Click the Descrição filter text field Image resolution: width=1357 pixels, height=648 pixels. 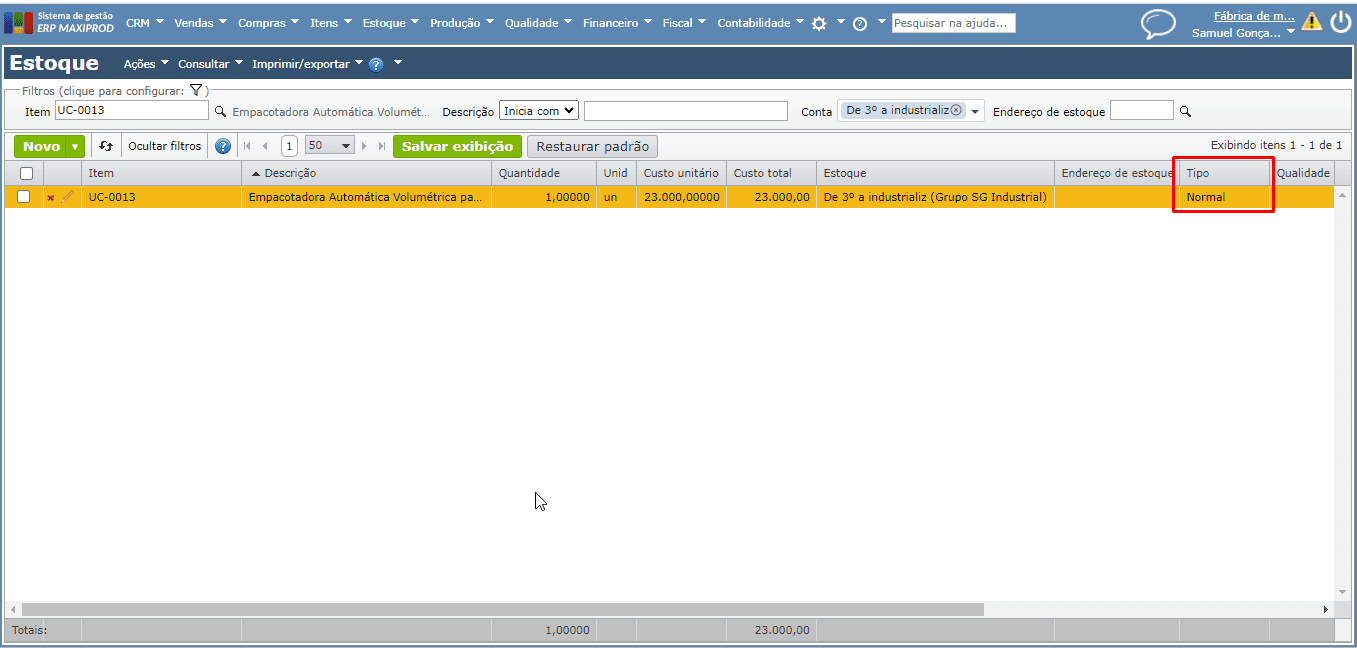pos(685,111)
